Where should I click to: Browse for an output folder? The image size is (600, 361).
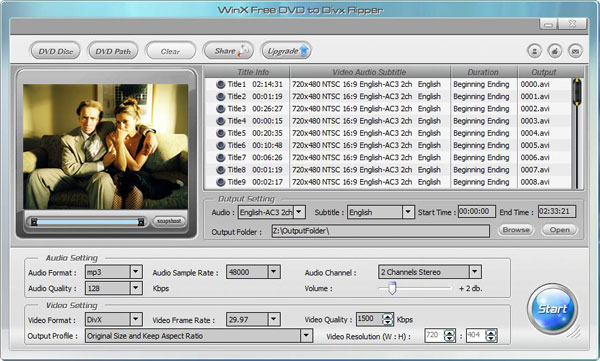pyautogui.click(x=516, y=230)
